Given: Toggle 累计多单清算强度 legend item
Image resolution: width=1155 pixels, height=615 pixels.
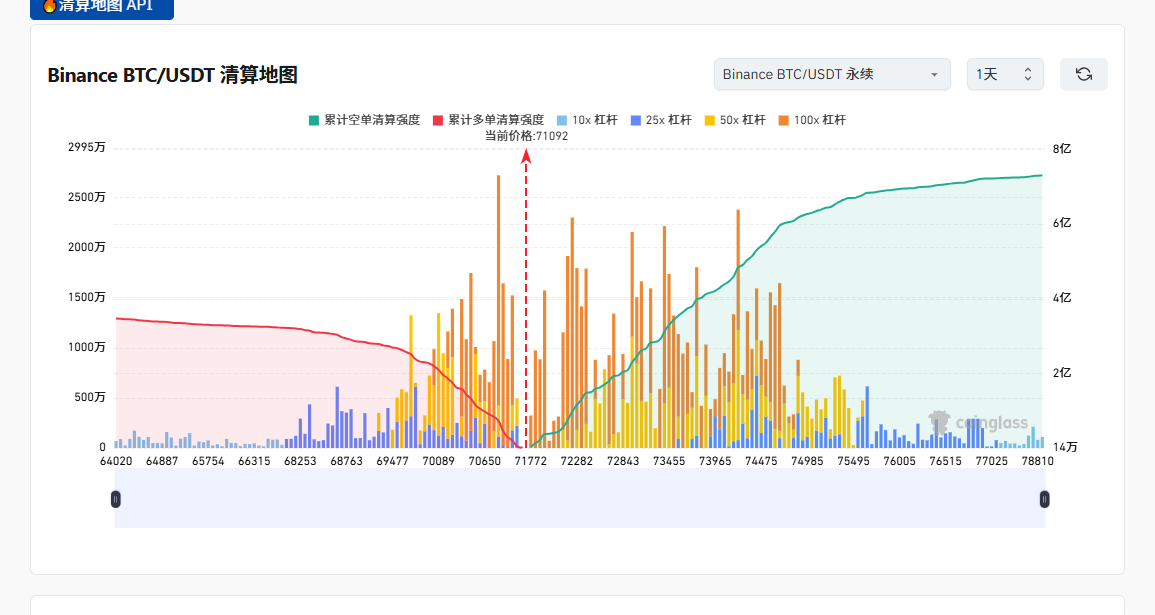Looking at the screenshot, I should tap(488, 120).
